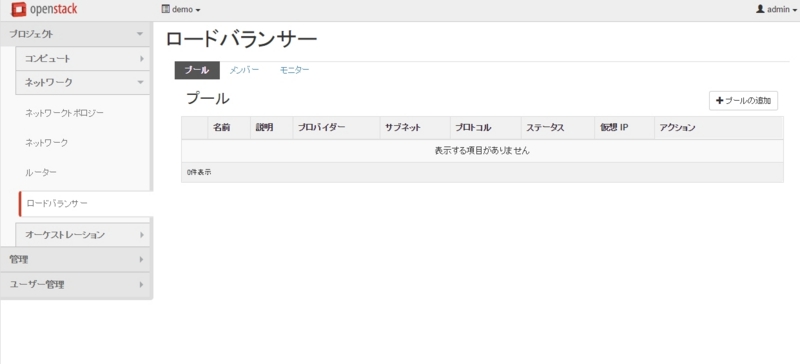
Task: Switch to the プール tab
Action: click(197, 70)
